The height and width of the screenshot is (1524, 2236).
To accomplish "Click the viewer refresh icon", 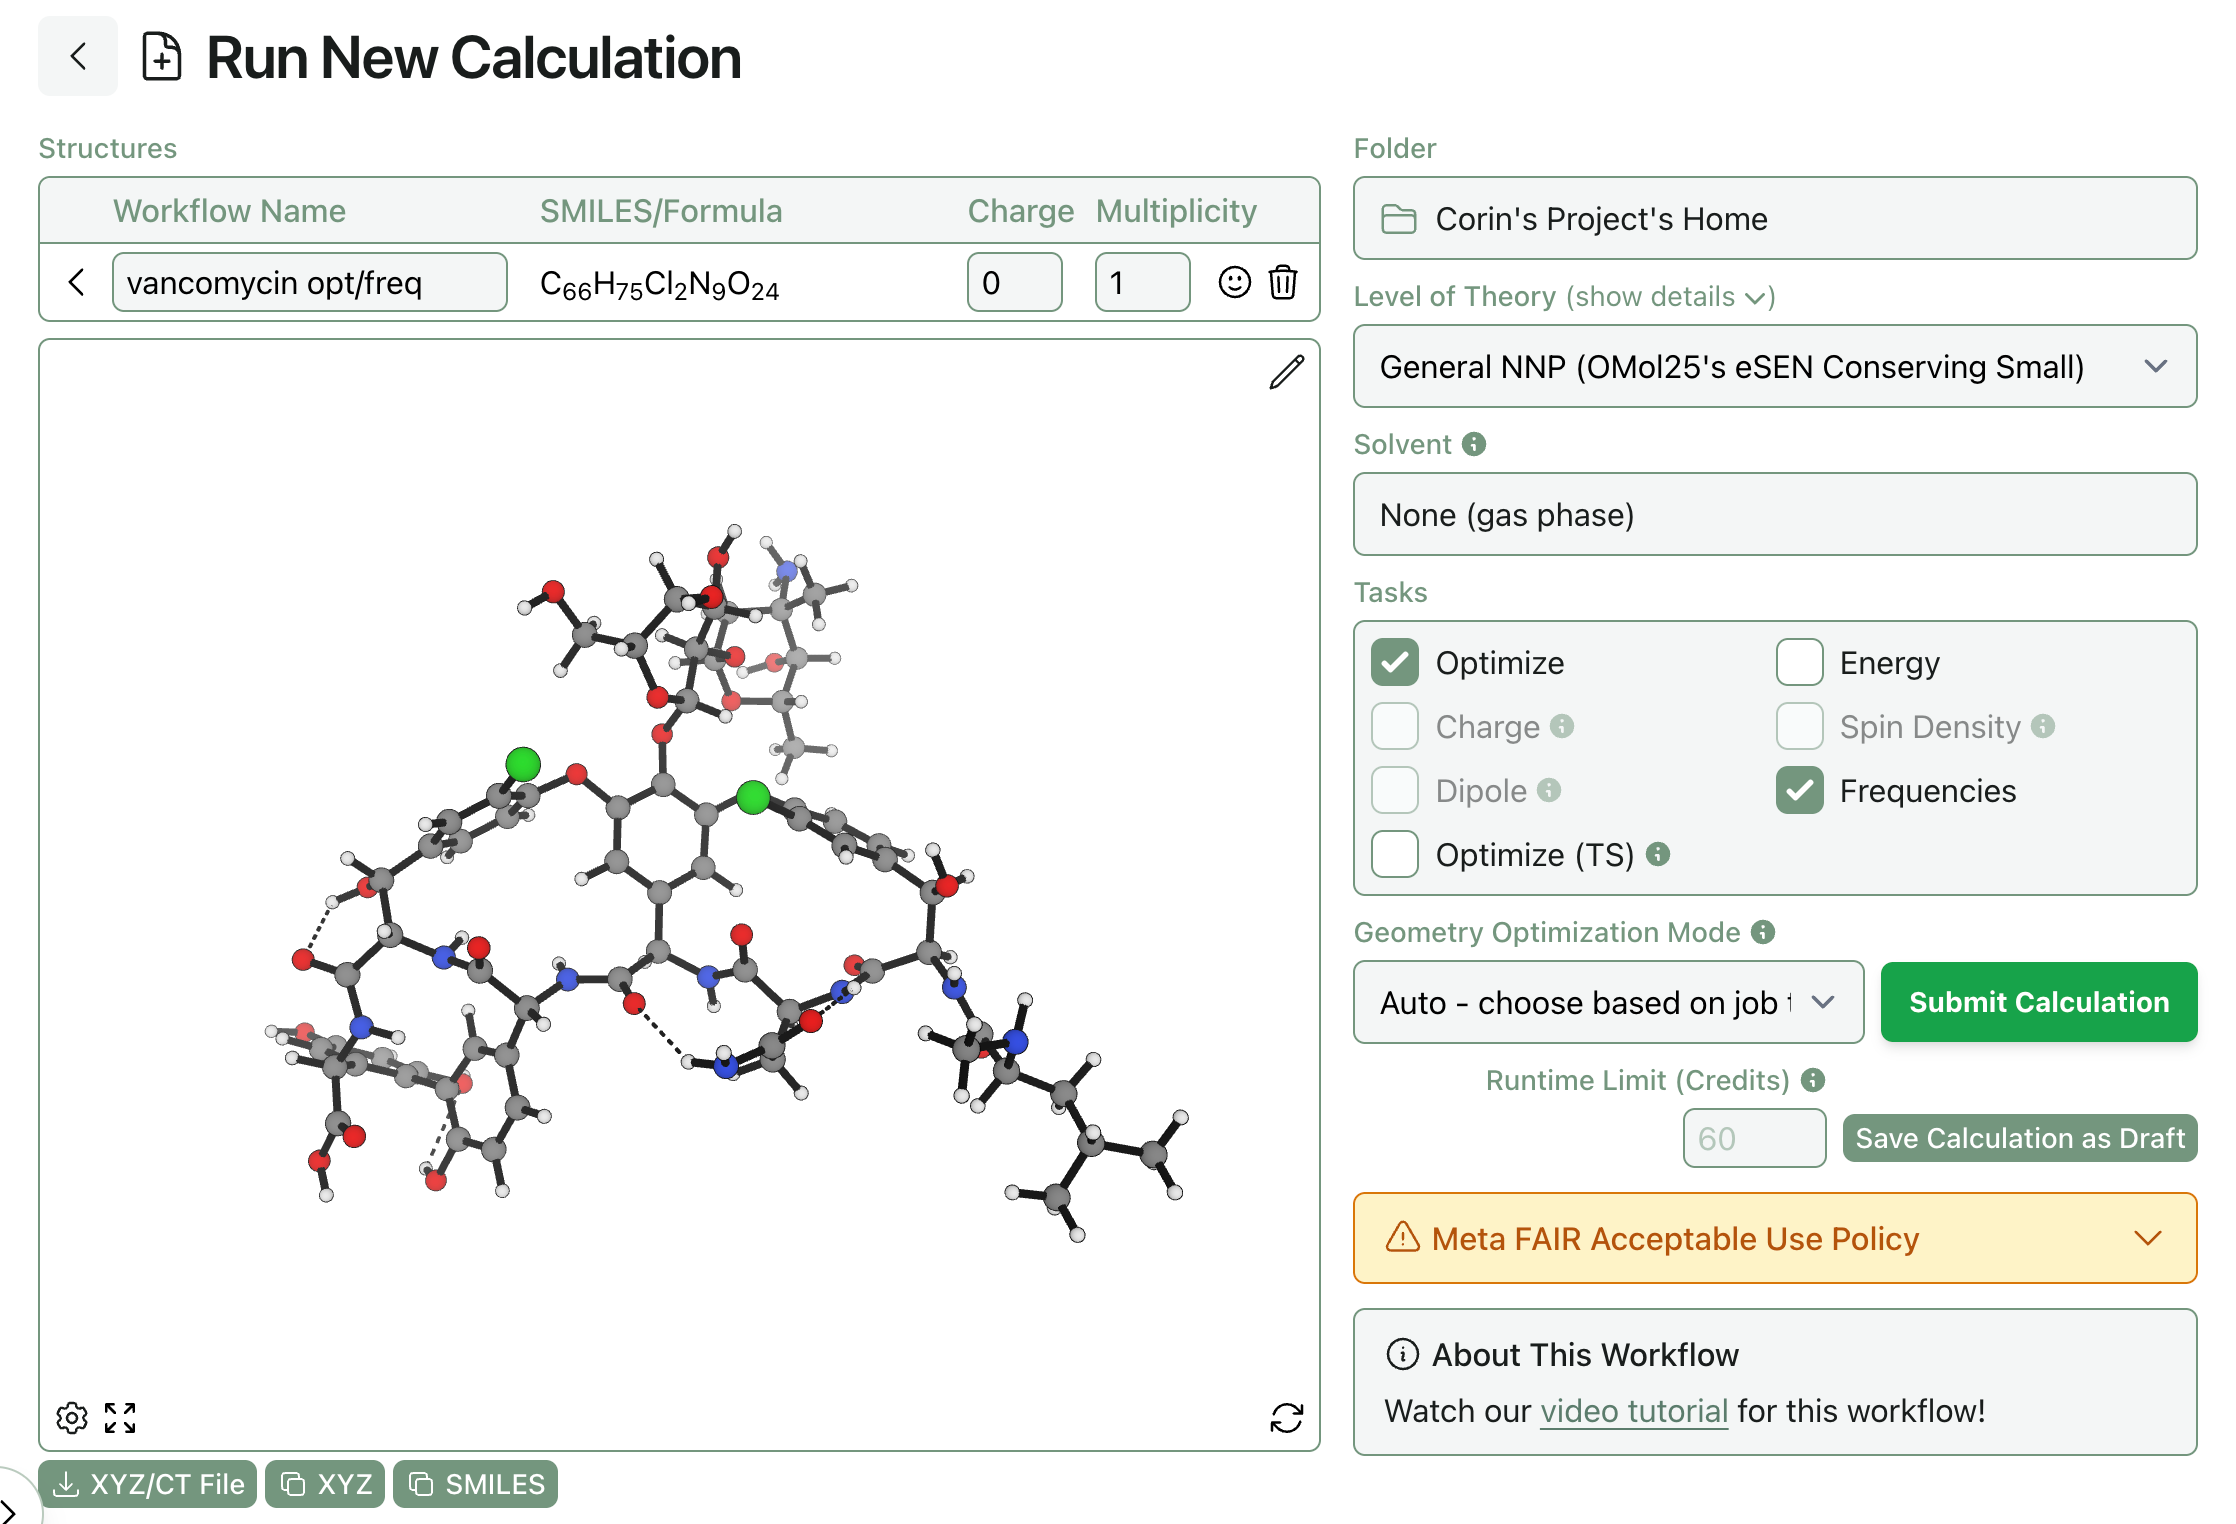I will [1286, 1417].
